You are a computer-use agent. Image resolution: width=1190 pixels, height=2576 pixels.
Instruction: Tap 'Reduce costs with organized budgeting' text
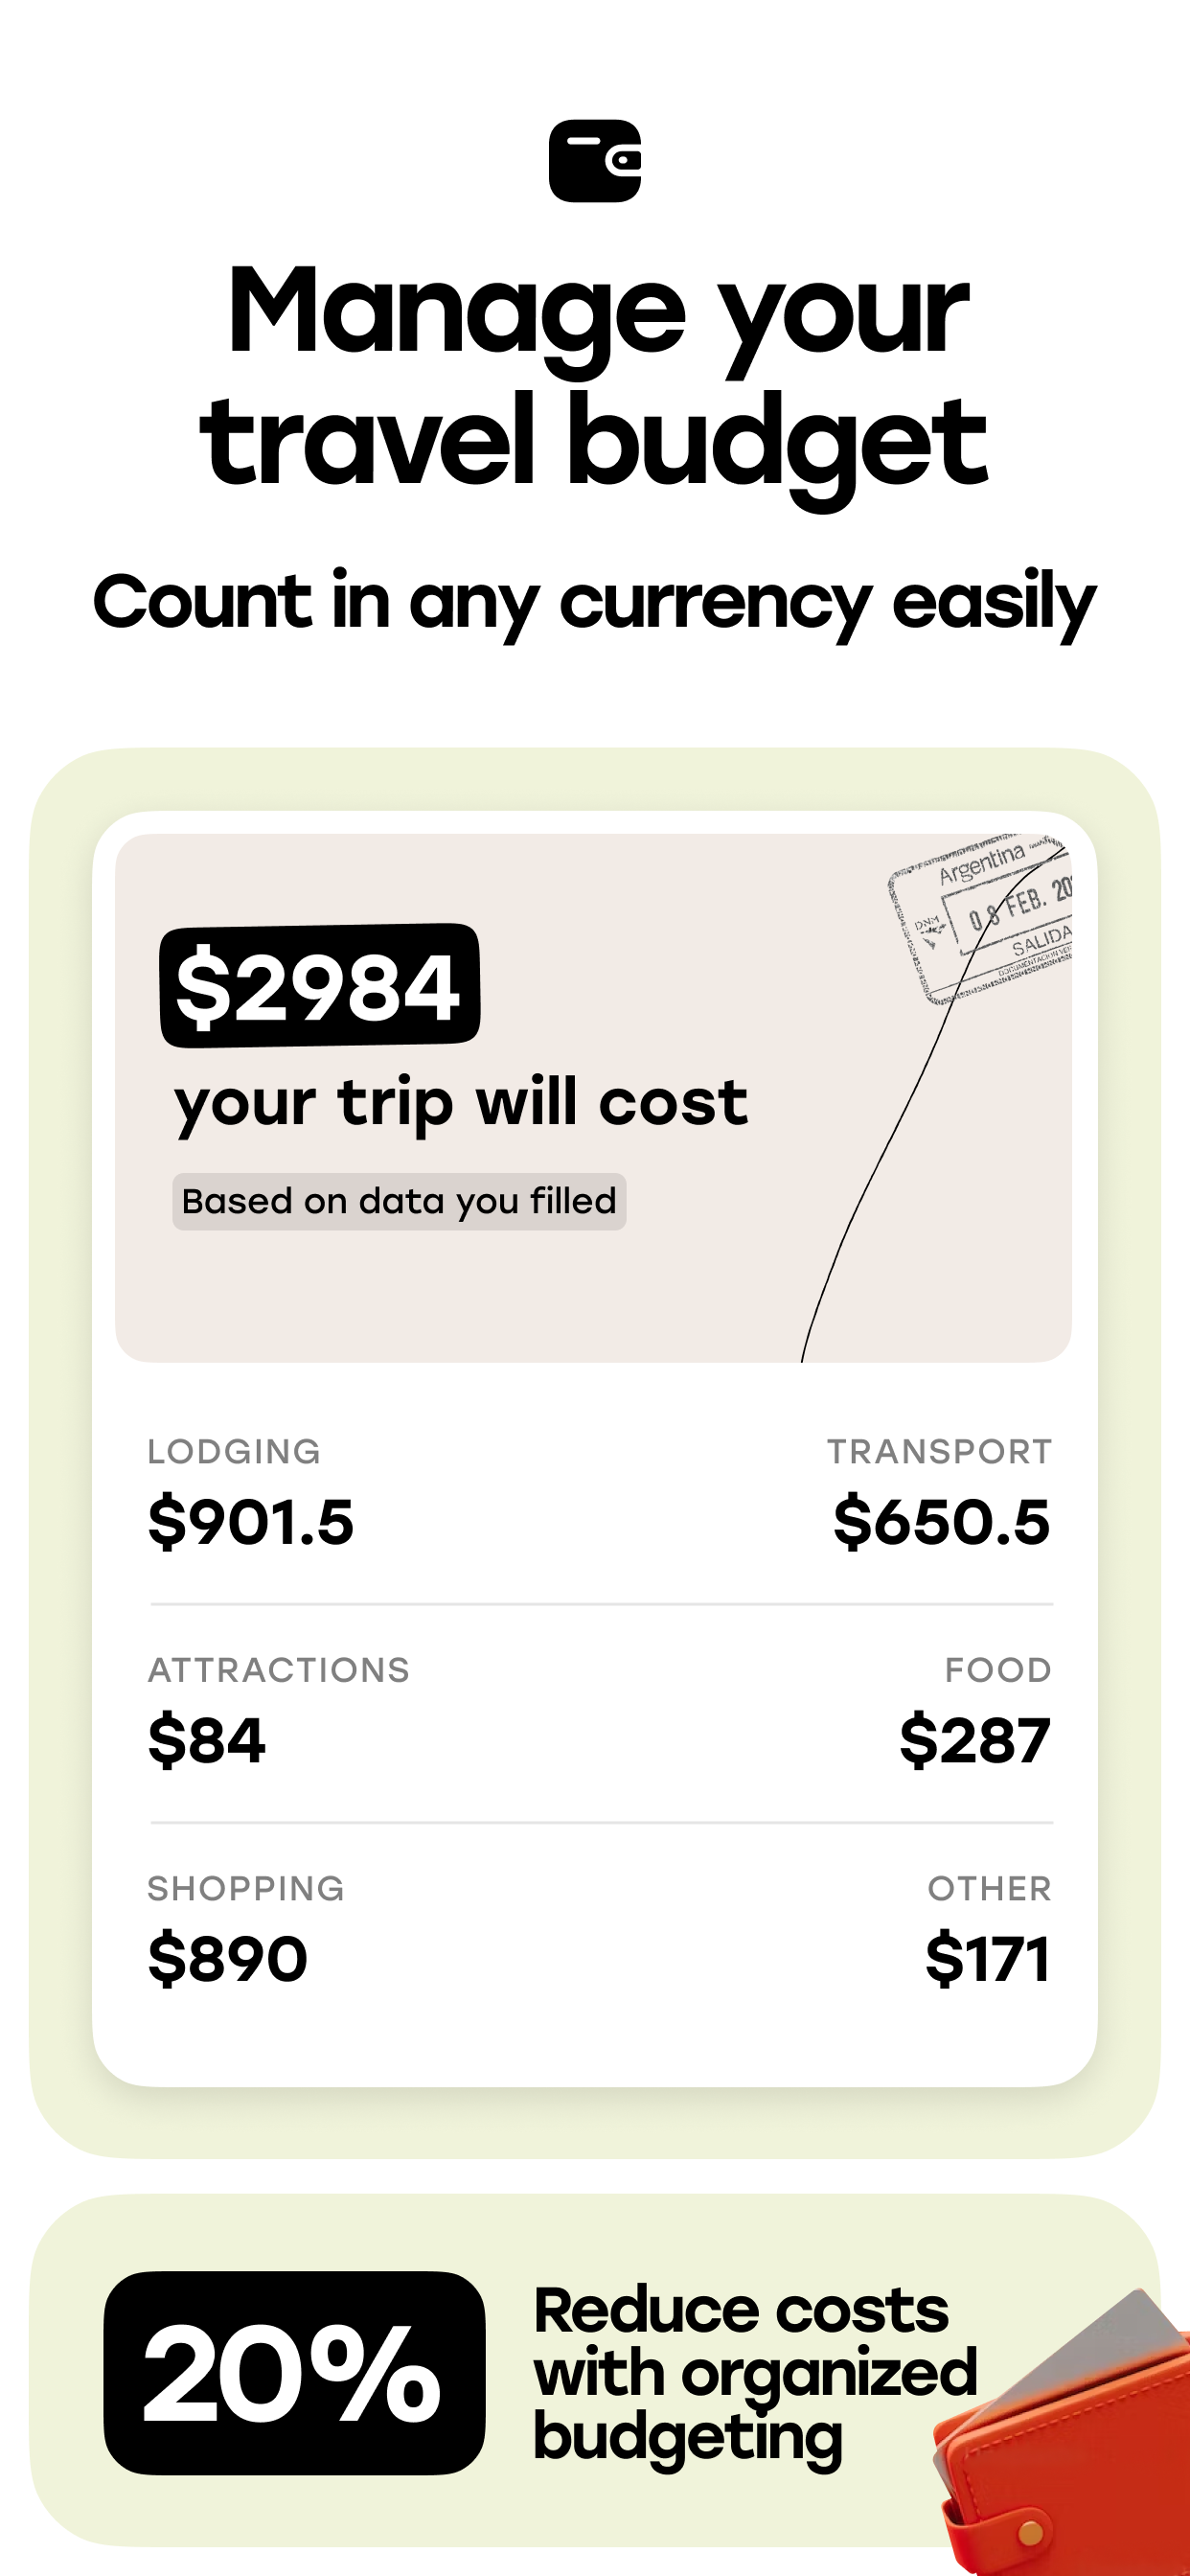755,2374
